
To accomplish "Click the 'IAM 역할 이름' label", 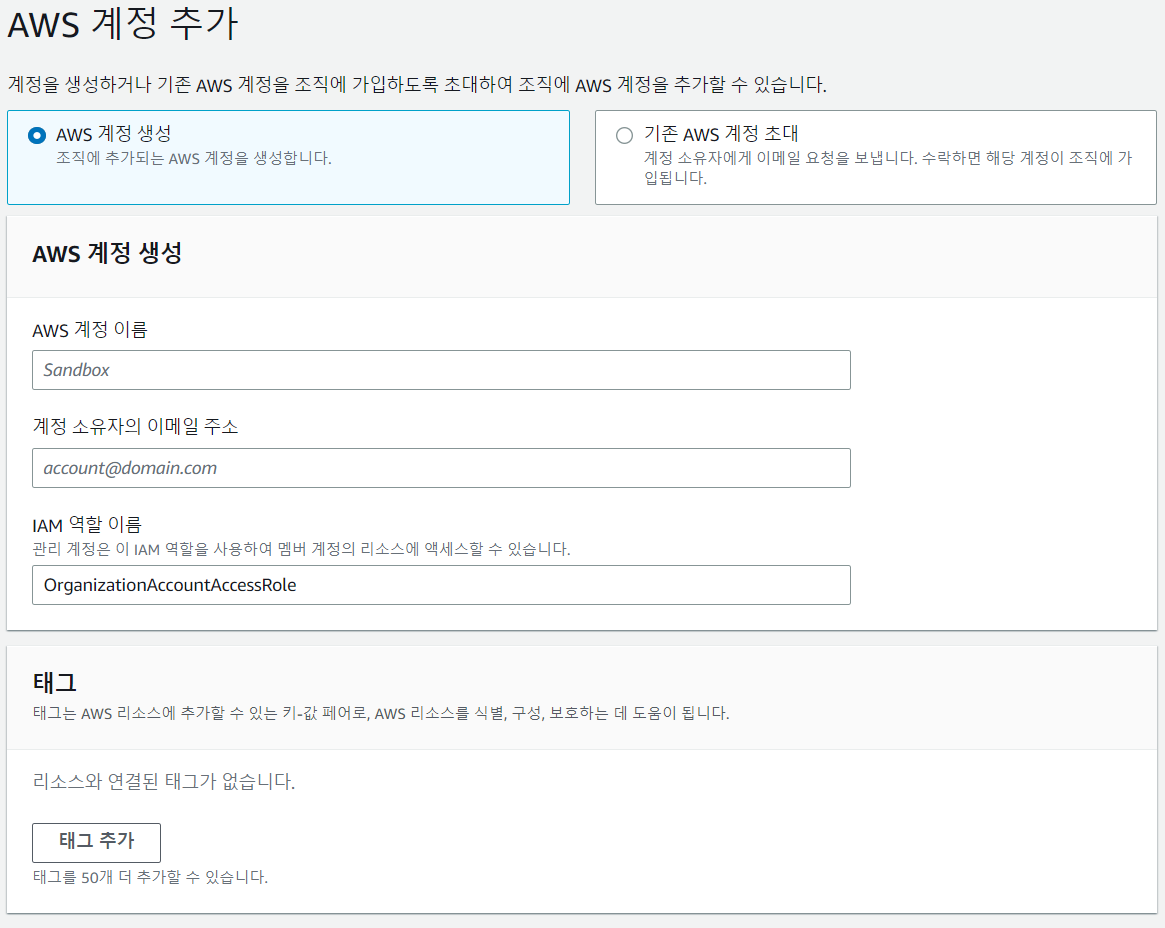I will coord(87,525).
